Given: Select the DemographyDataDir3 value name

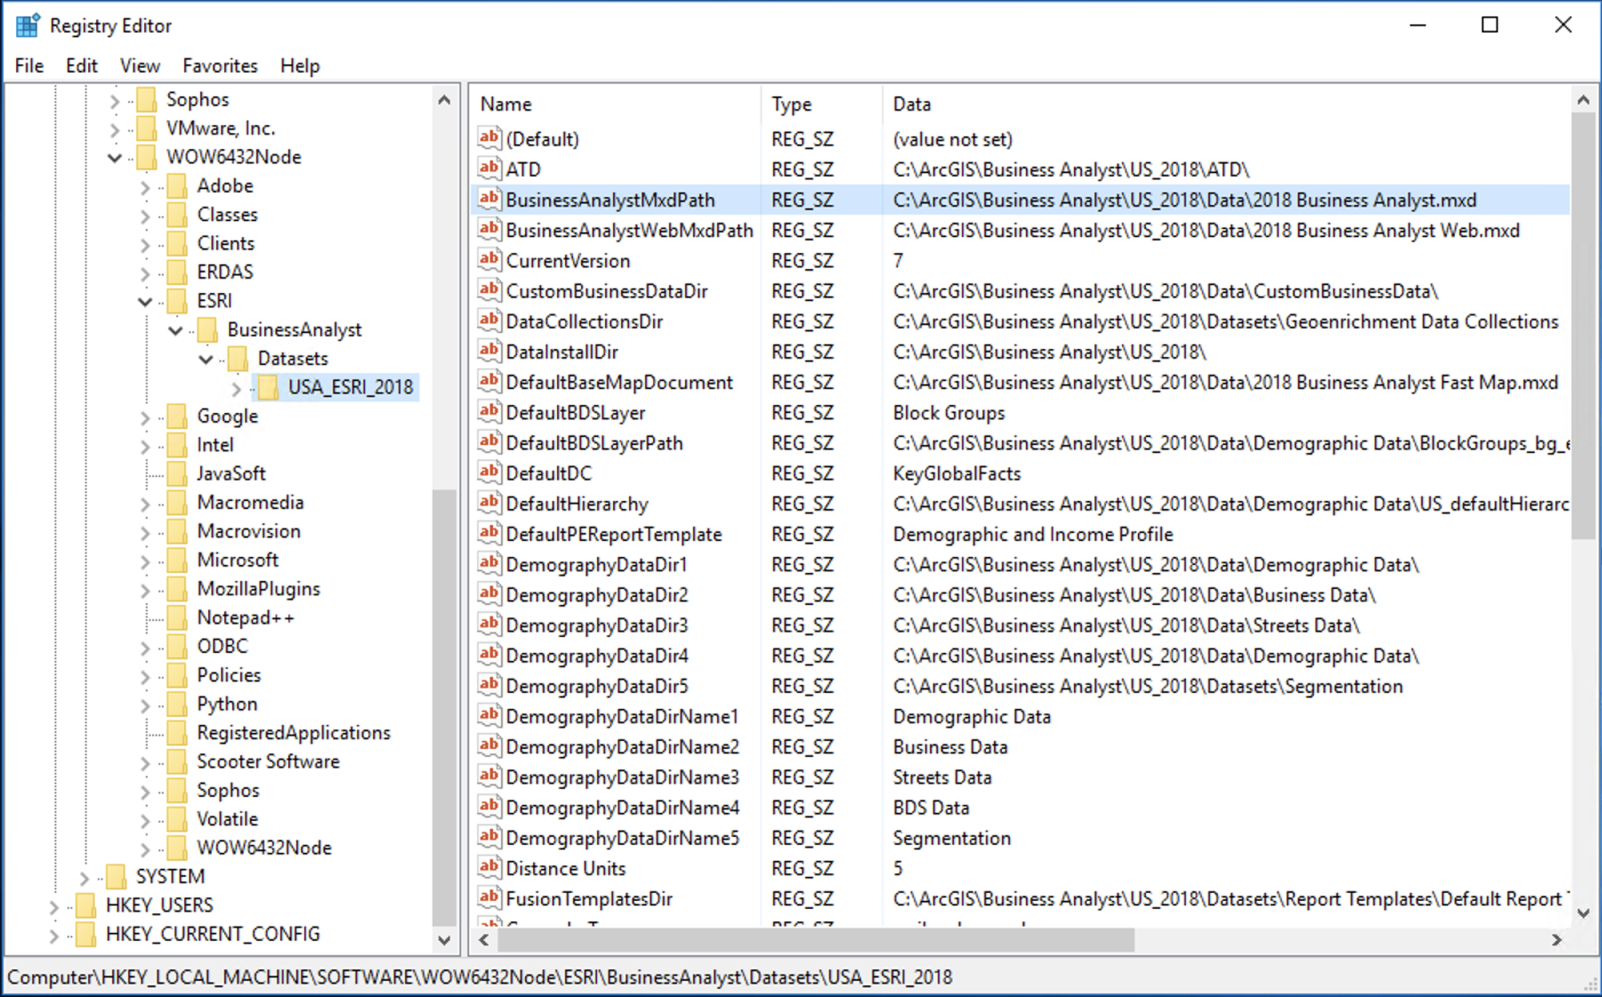Looking at the screenshot, I should pos(597,626).
